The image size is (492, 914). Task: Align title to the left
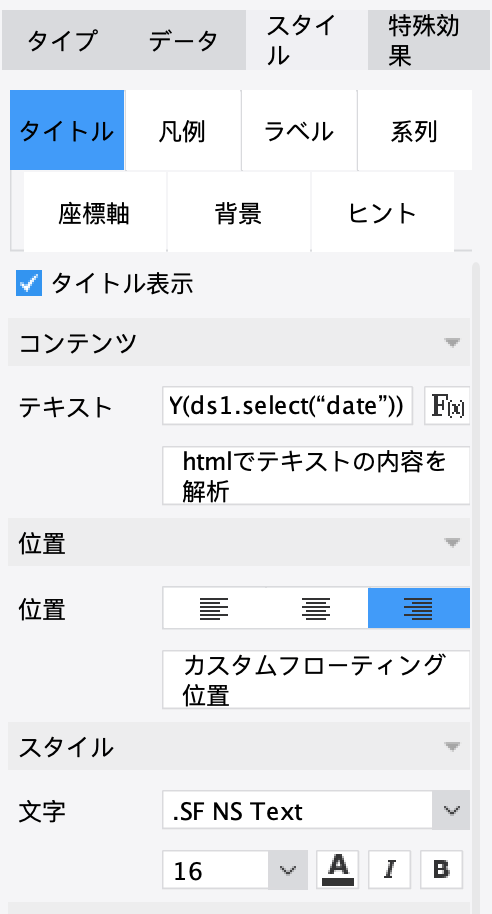pos(214,609)
